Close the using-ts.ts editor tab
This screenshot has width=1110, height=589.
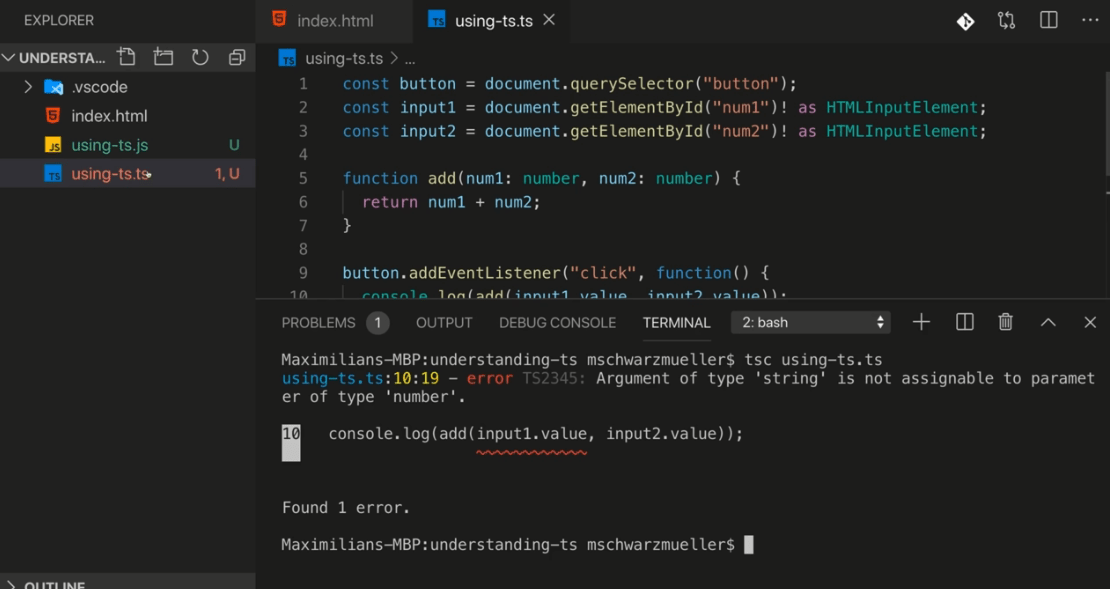pos(549,21)
